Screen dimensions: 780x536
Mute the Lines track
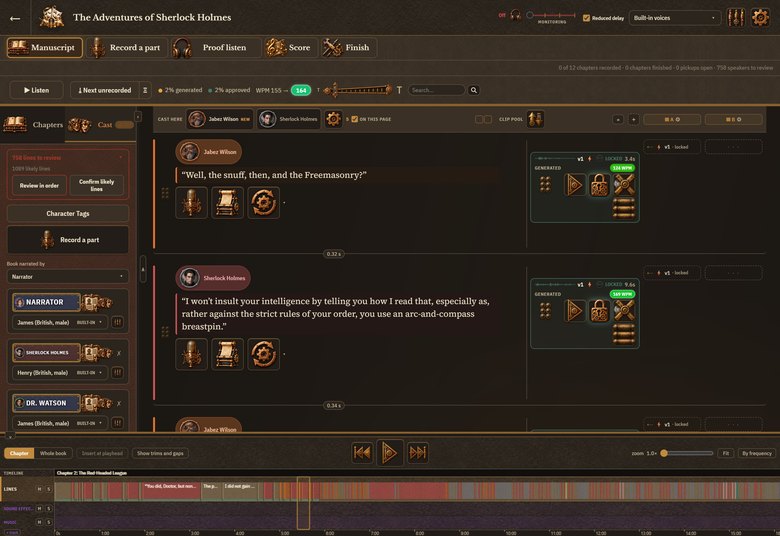point(39,489)
